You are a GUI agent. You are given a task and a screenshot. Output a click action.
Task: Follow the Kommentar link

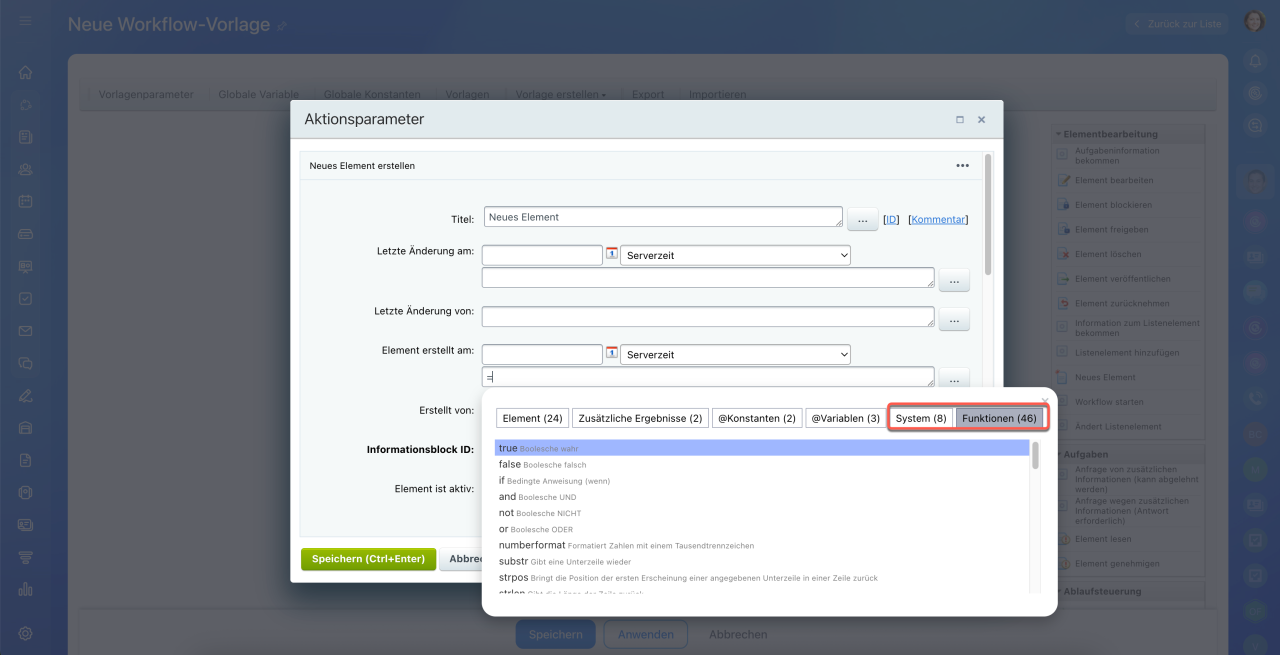click(938, 219)
